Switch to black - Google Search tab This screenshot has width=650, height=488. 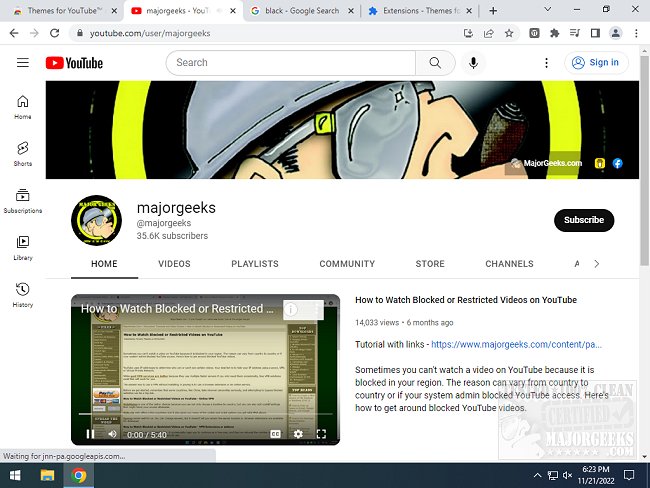(302, 11)
